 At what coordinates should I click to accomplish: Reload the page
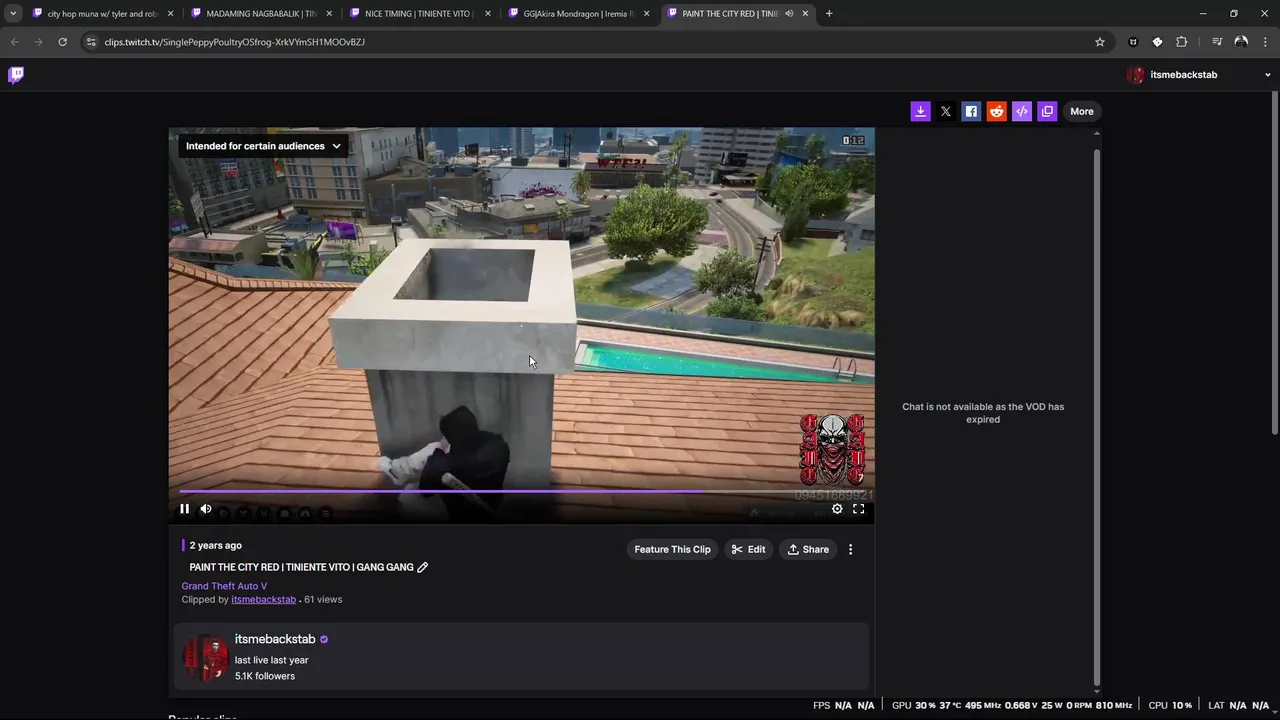[x=62, y=42]
